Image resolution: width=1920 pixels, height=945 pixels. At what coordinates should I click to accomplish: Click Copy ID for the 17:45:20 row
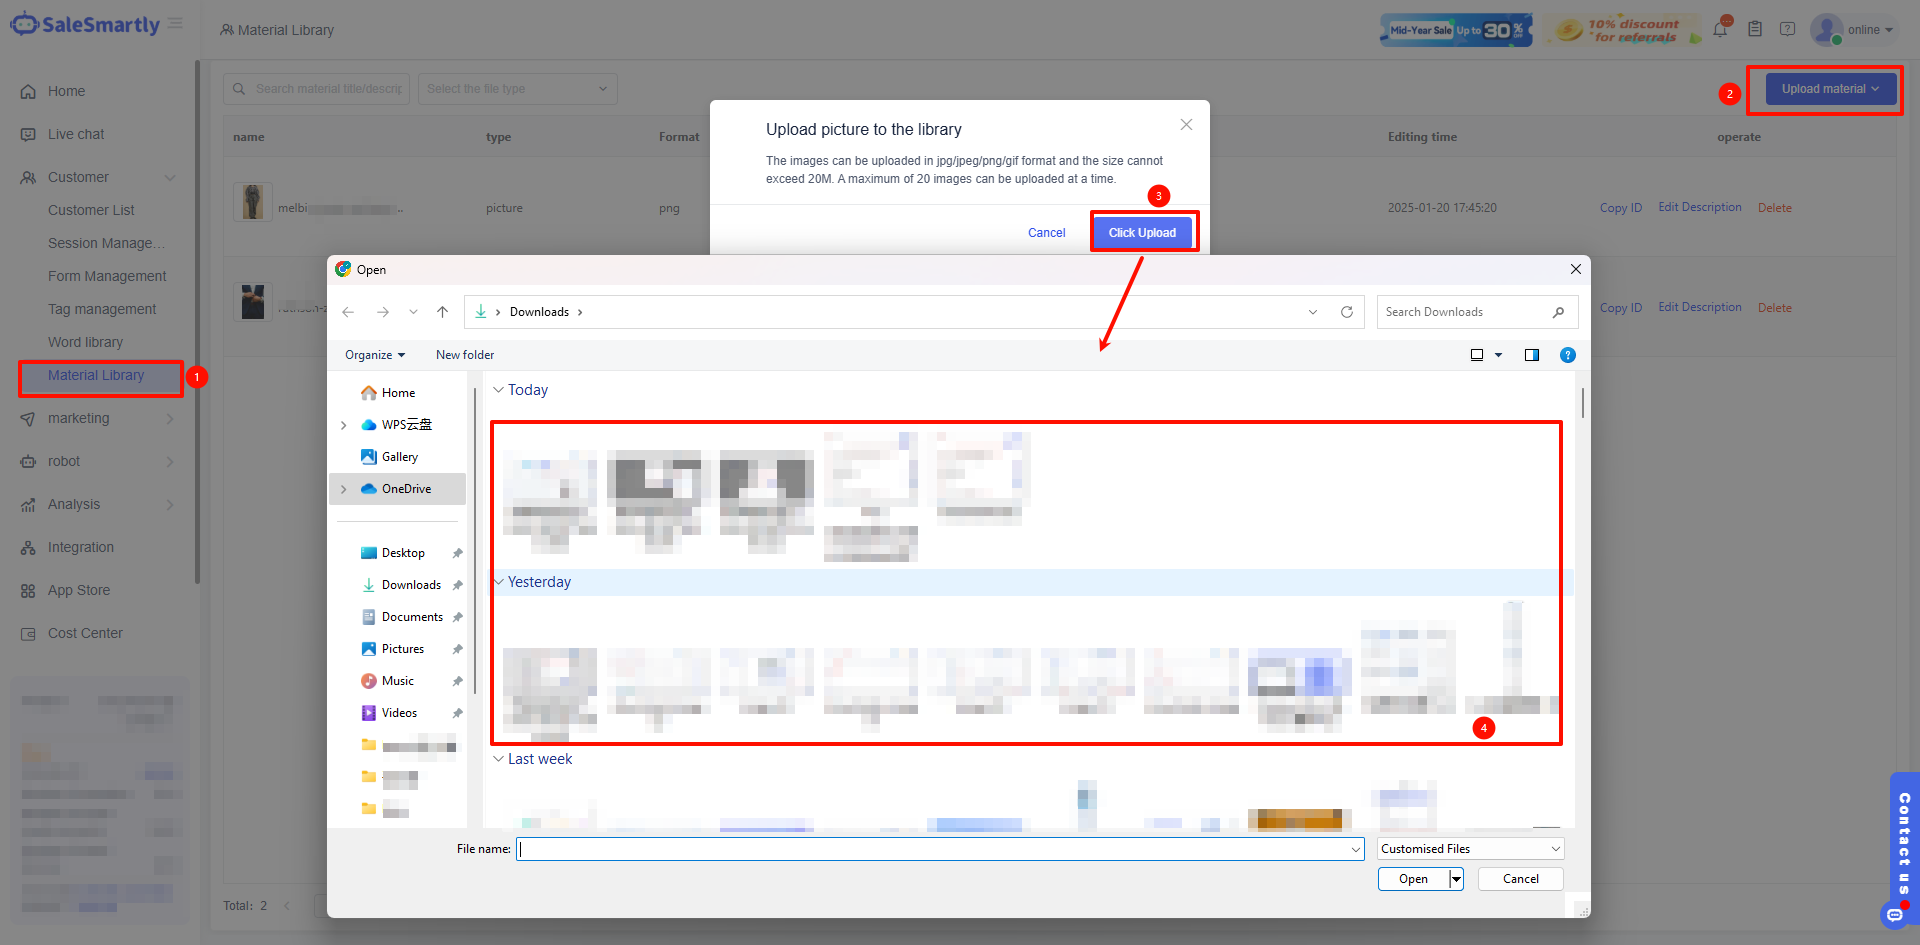tap(1621, 208)
